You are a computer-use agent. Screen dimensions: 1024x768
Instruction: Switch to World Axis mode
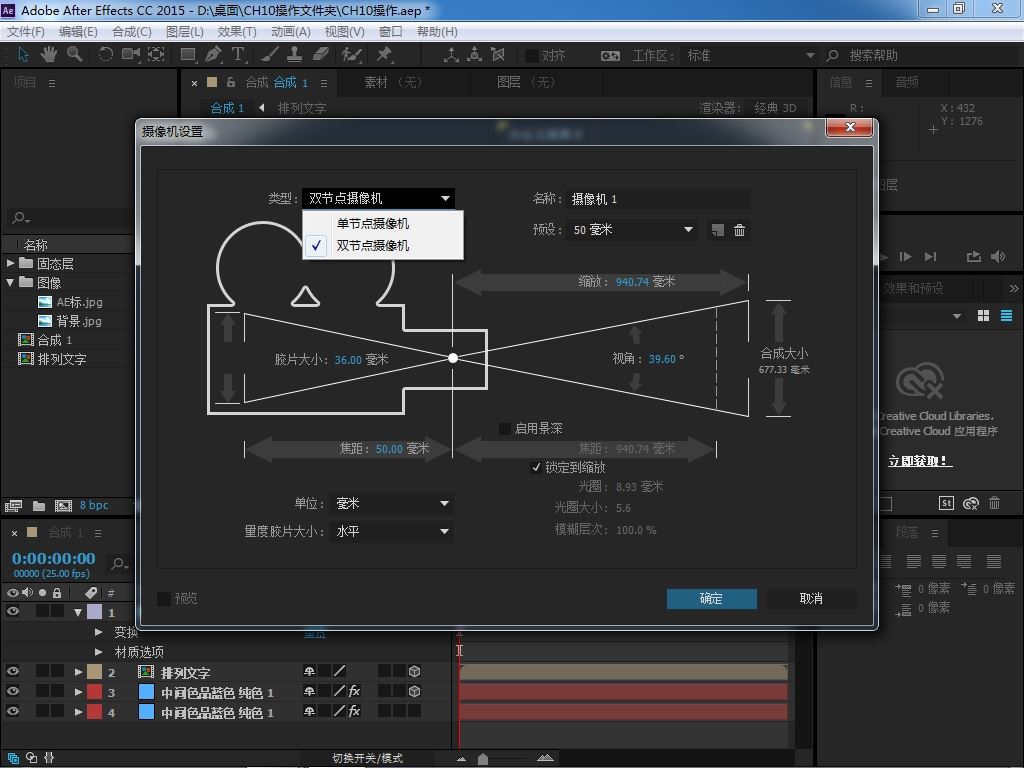tap(474, 55)
